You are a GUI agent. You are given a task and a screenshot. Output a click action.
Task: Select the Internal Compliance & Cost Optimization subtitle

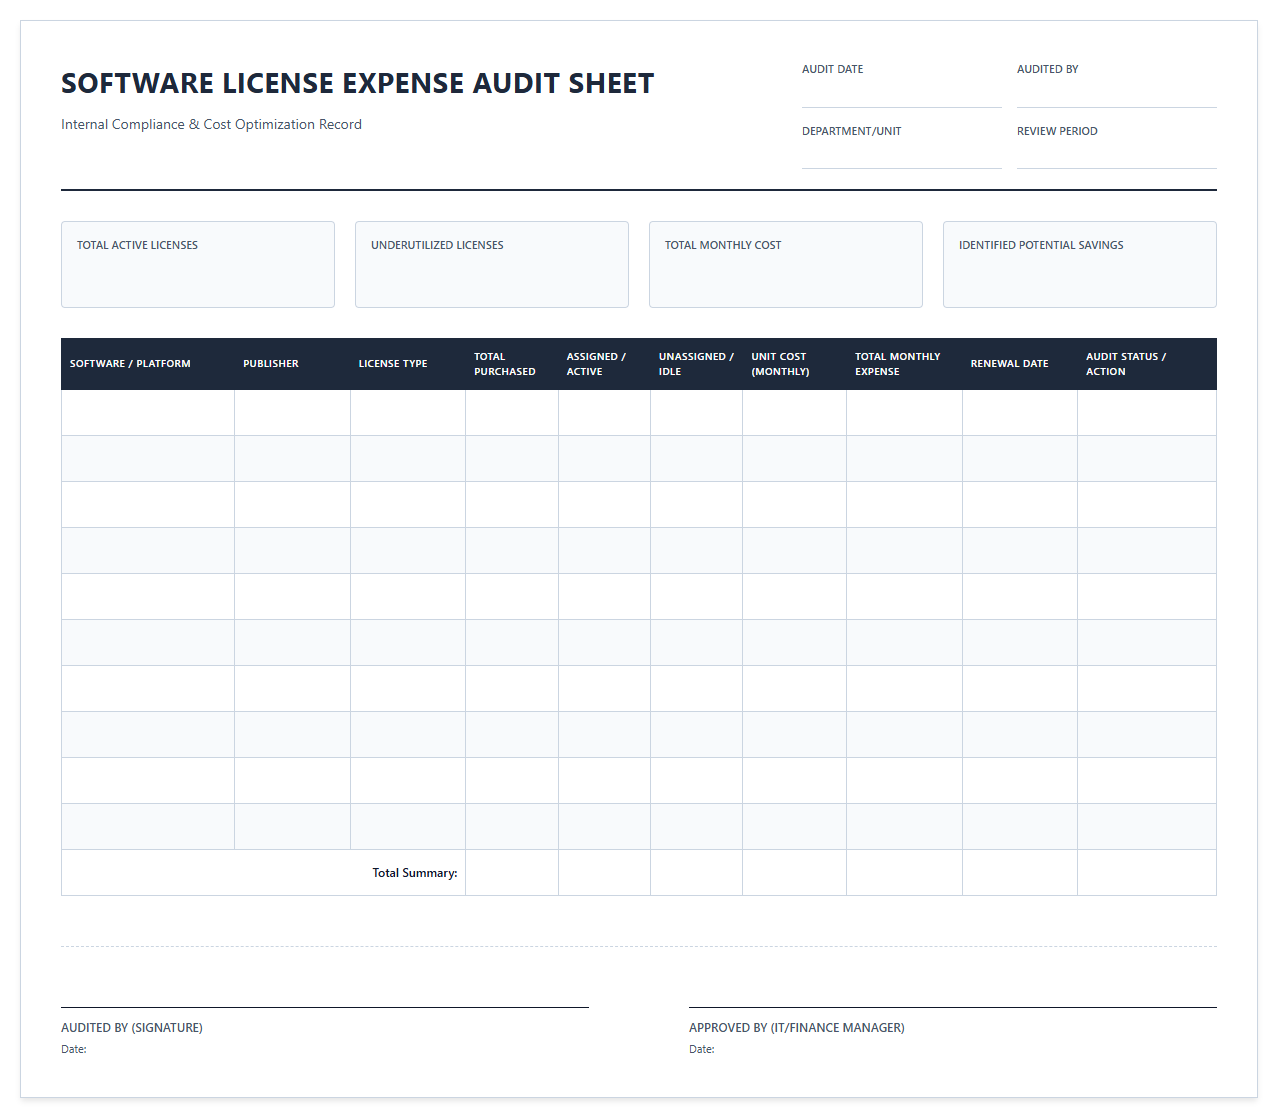point(211,125)
